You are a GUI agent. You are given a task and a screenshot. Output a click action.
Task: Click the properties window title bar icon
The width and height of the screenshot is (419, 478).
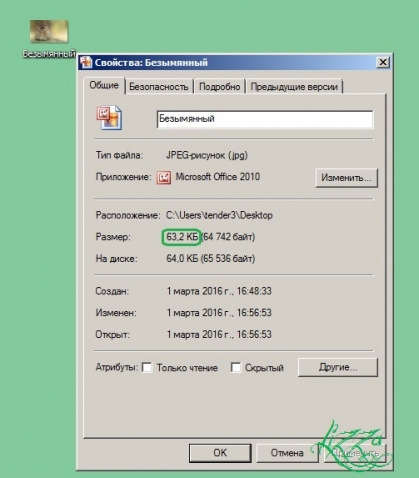point(86,62)
